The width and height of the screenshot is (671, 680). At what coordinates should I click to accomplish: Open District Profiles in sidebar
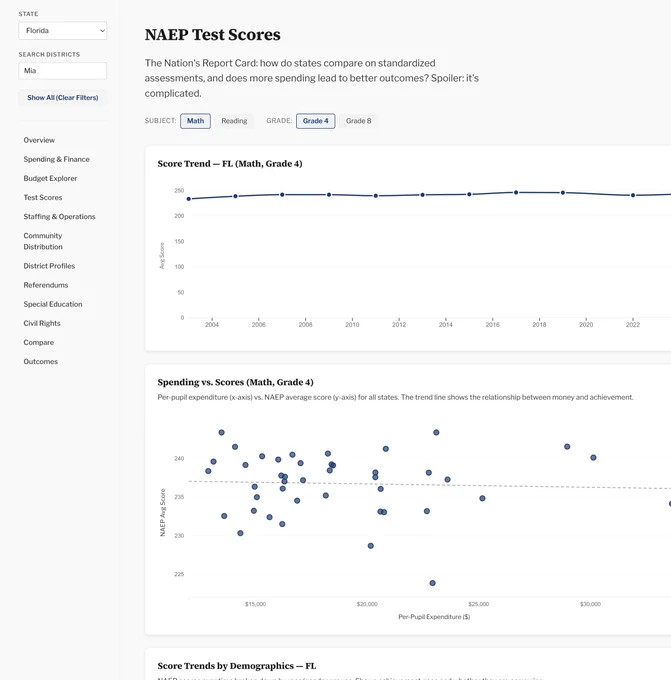(x=49, y=266)
